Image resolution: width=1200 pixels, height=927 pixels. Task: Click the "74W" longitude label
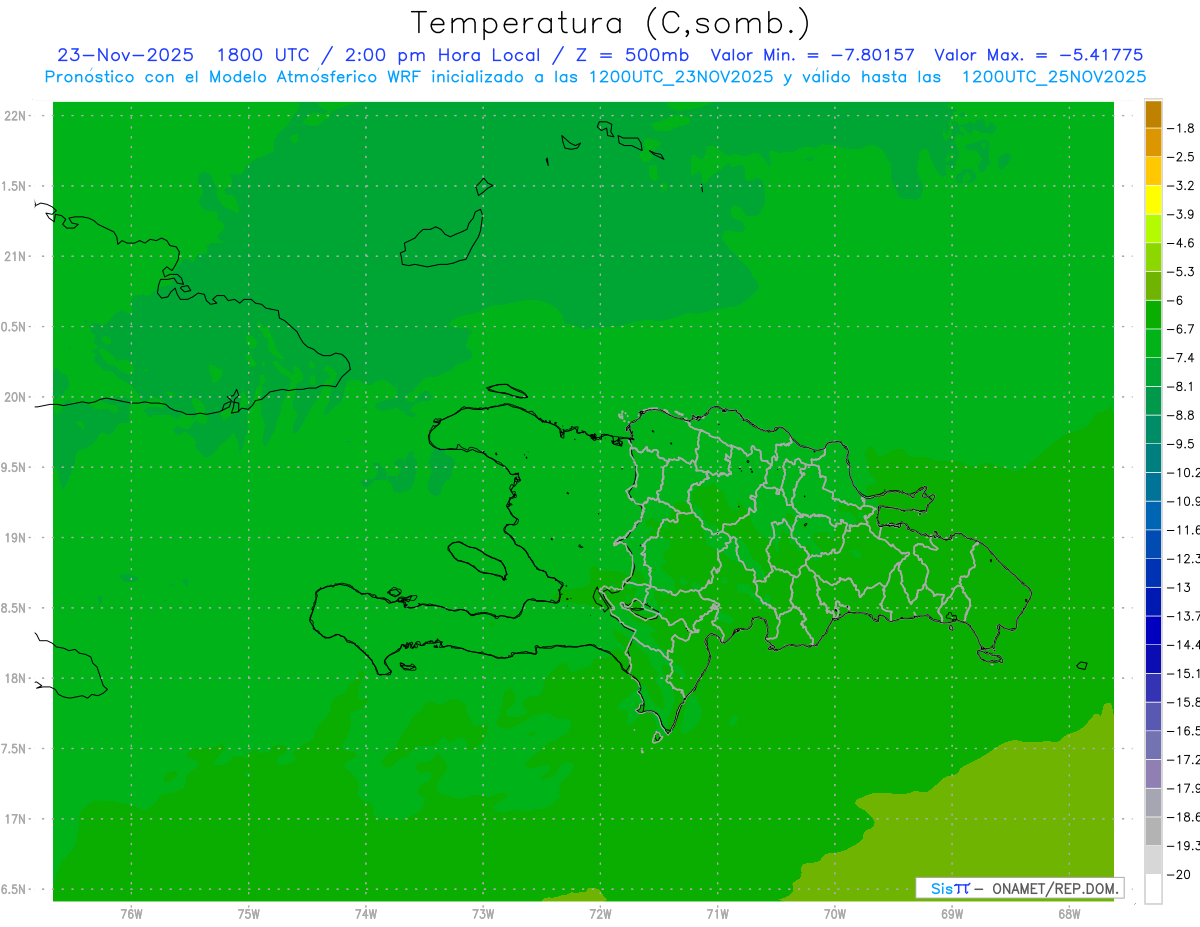pyautogui.click(x=366, y=914)
